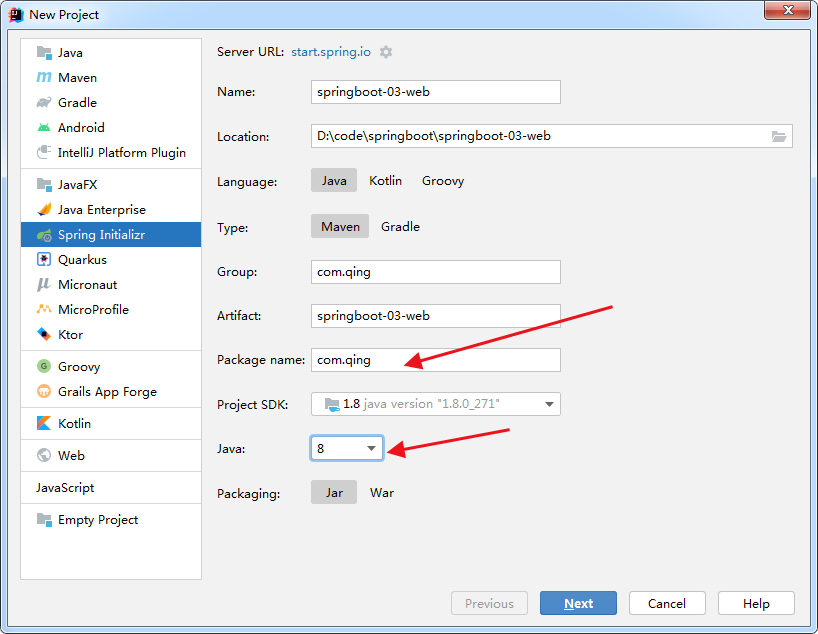
Task: Select Micronaut generator label
Action: pos(88,285)
